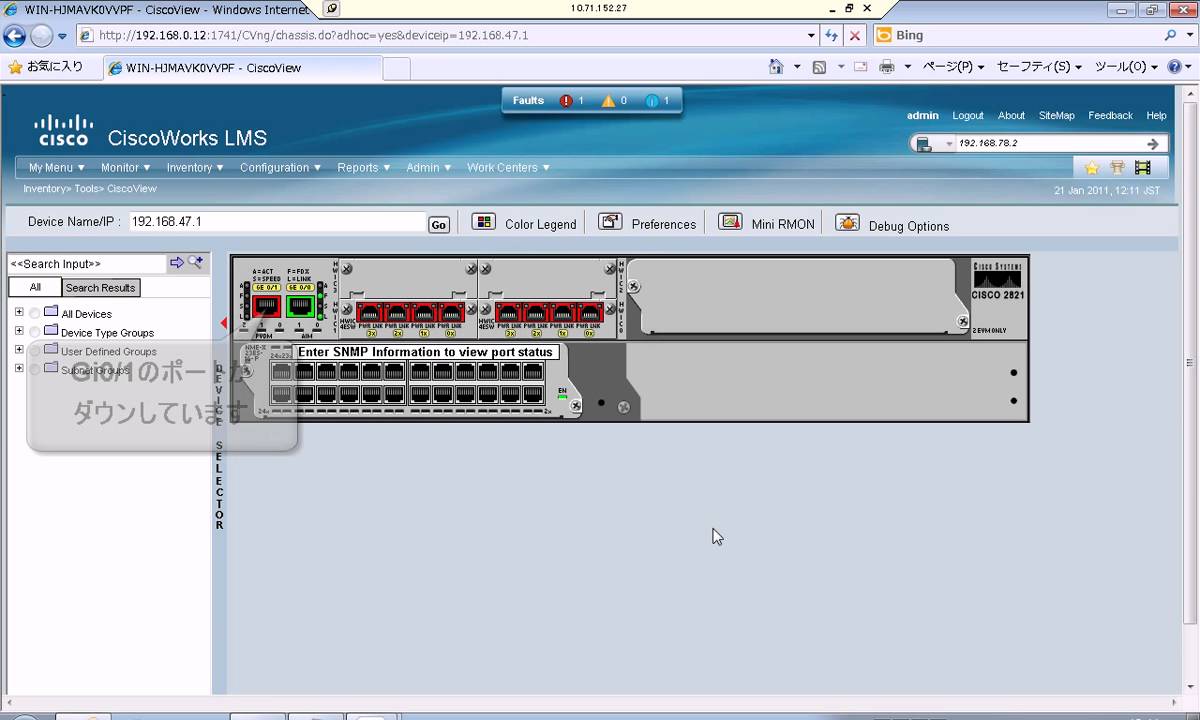Open the Admin menu
The width and height of the screenshot is (1200, 720).
coord(429,168)
